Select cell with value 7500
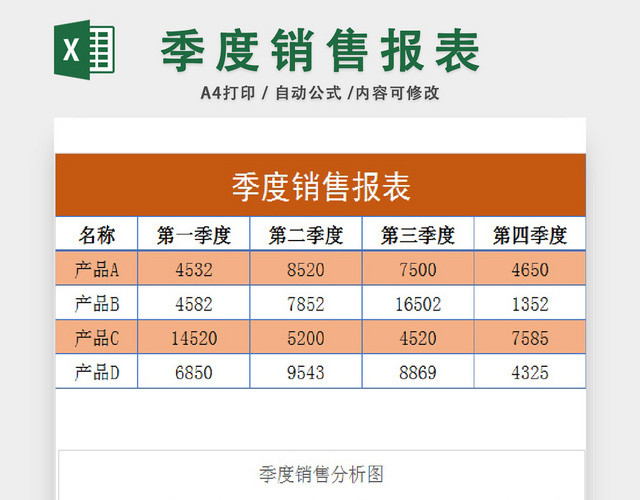The width and height of the screenshot is (640, 500). pyautogui.click(x=418, y=268)
